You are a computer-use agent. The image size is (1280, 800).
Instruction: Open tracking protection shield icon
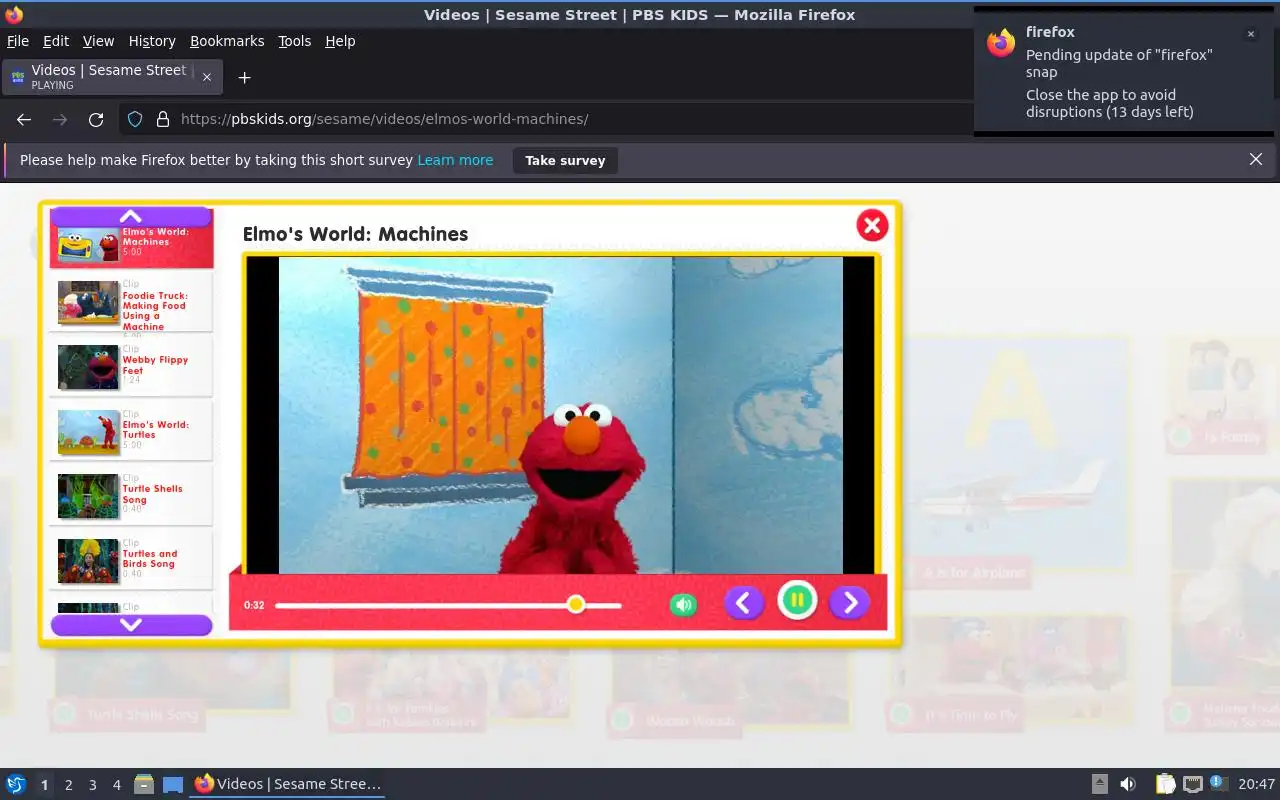click(135, 119)
